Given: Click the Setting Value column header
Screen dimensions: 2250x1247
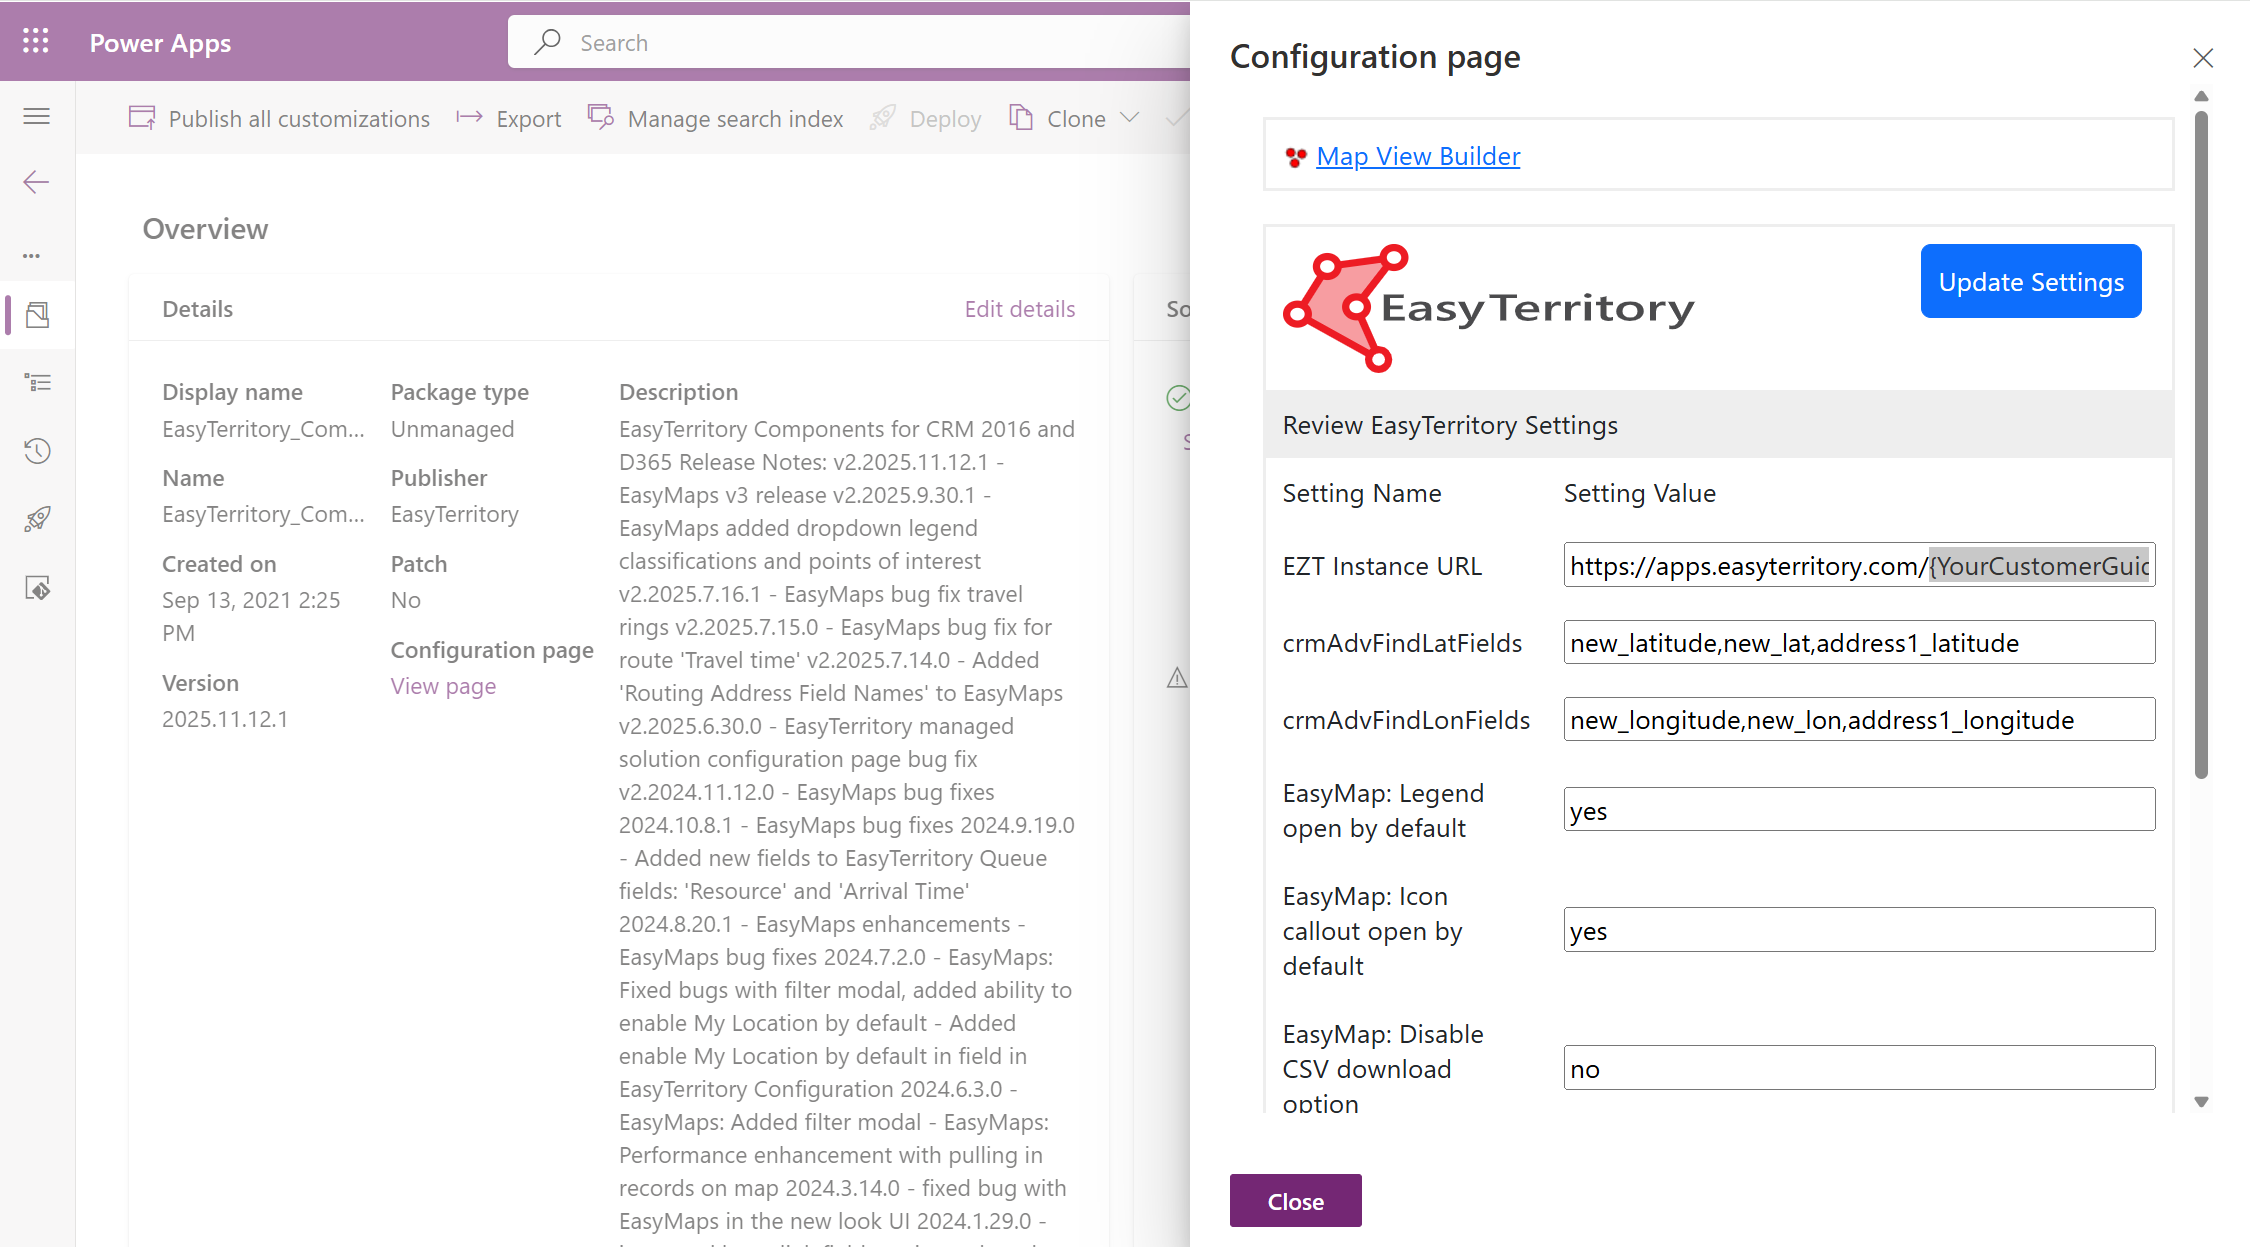Looking at the screenshot, I should point(1640,493).
